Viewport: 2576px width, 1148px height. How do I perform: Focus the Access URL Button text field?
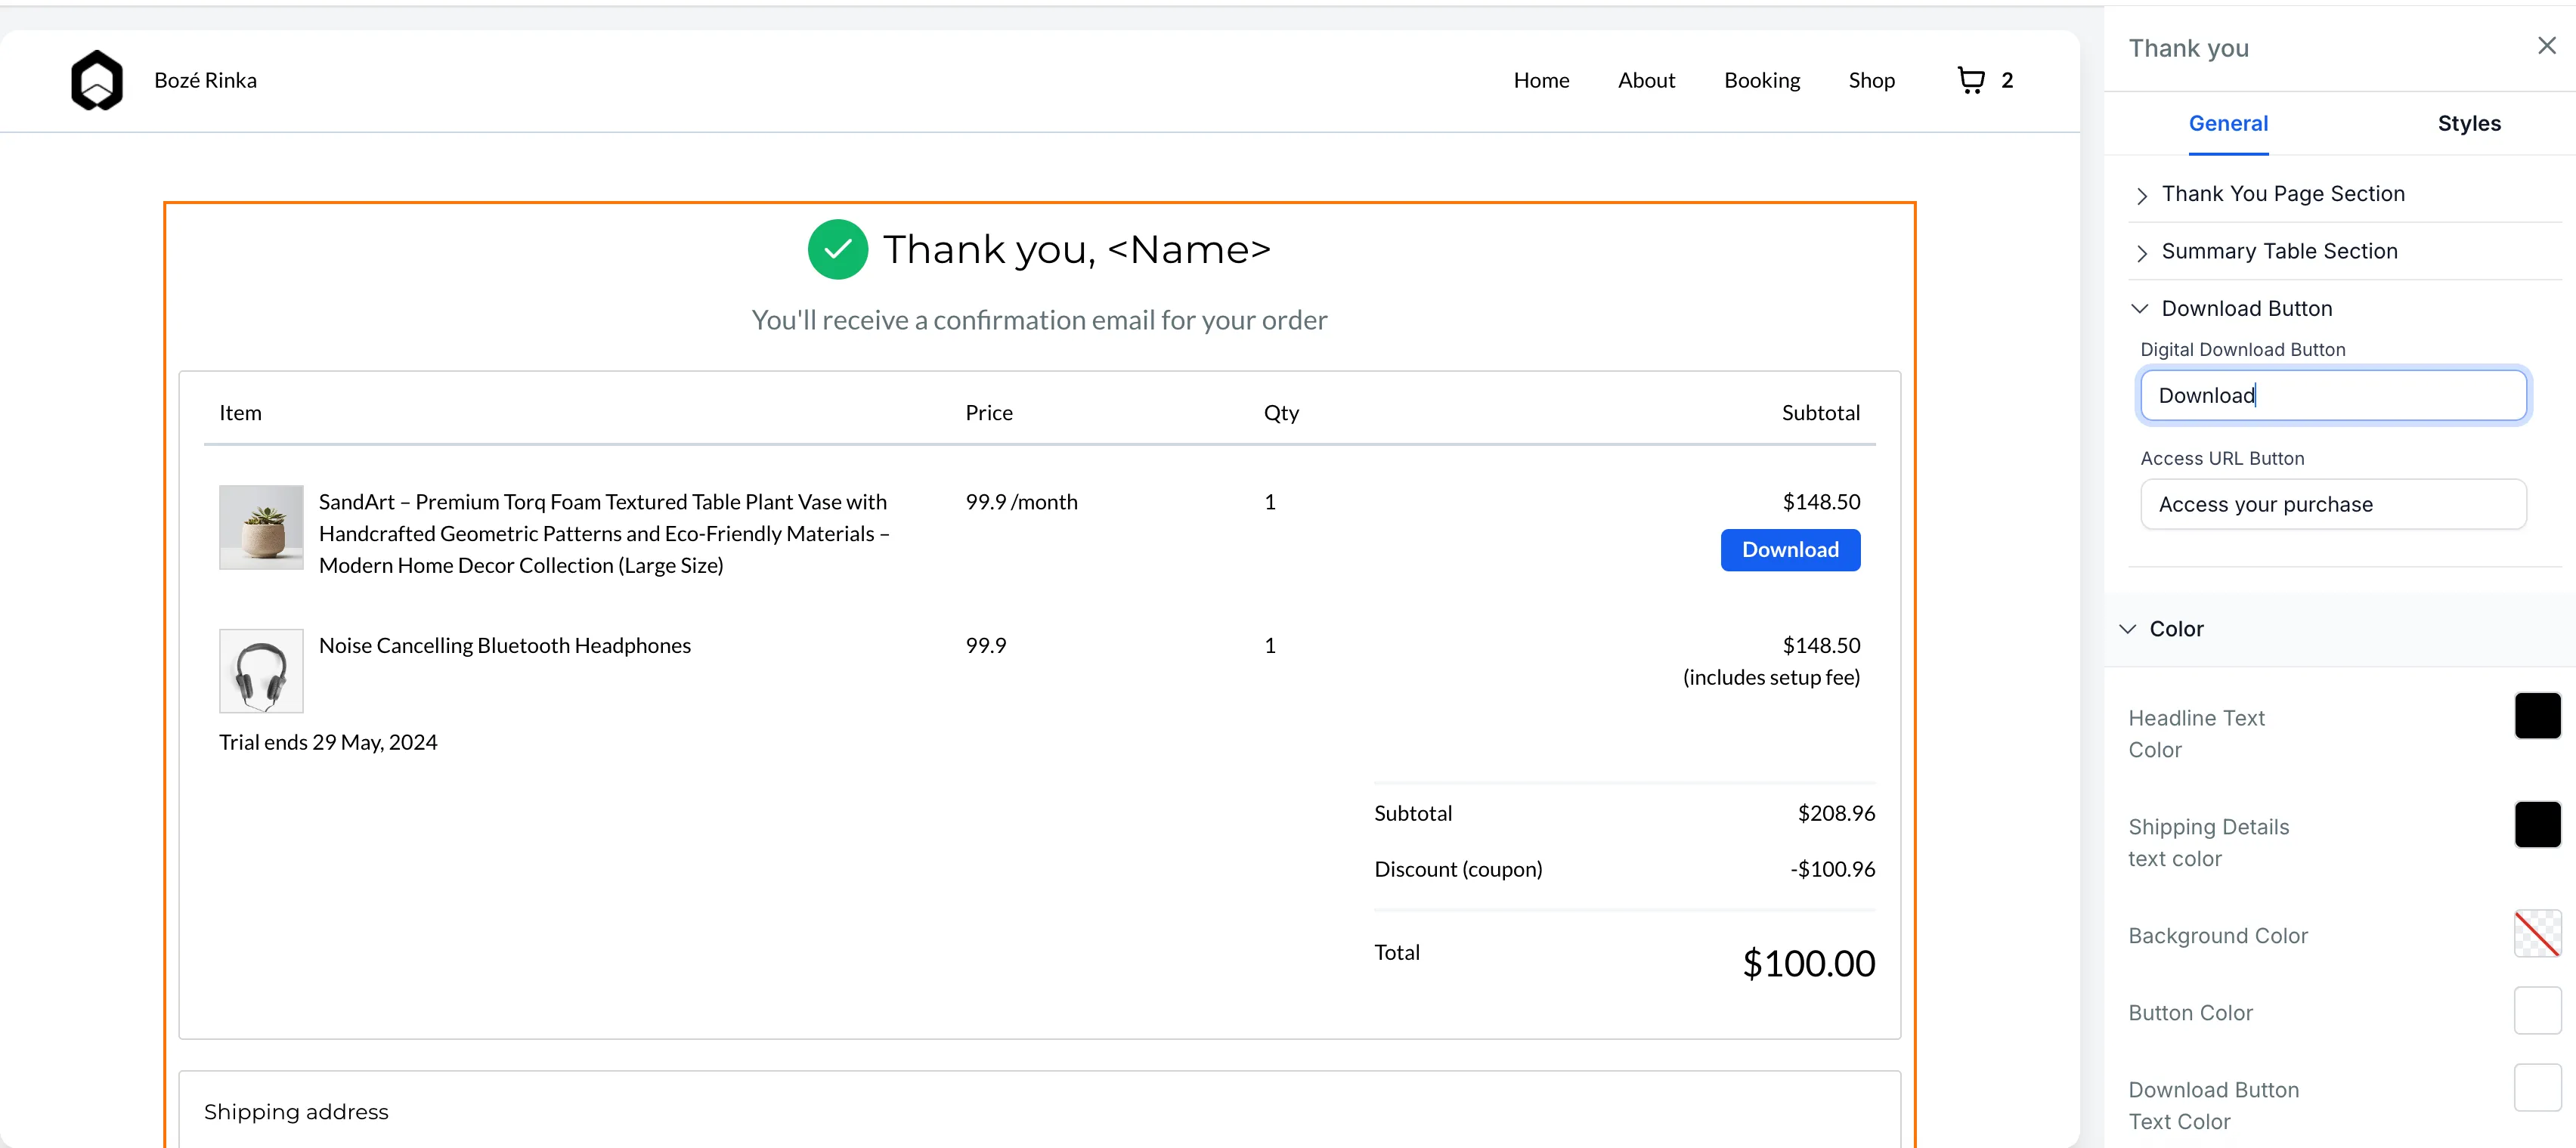(x=2332, y=504)
